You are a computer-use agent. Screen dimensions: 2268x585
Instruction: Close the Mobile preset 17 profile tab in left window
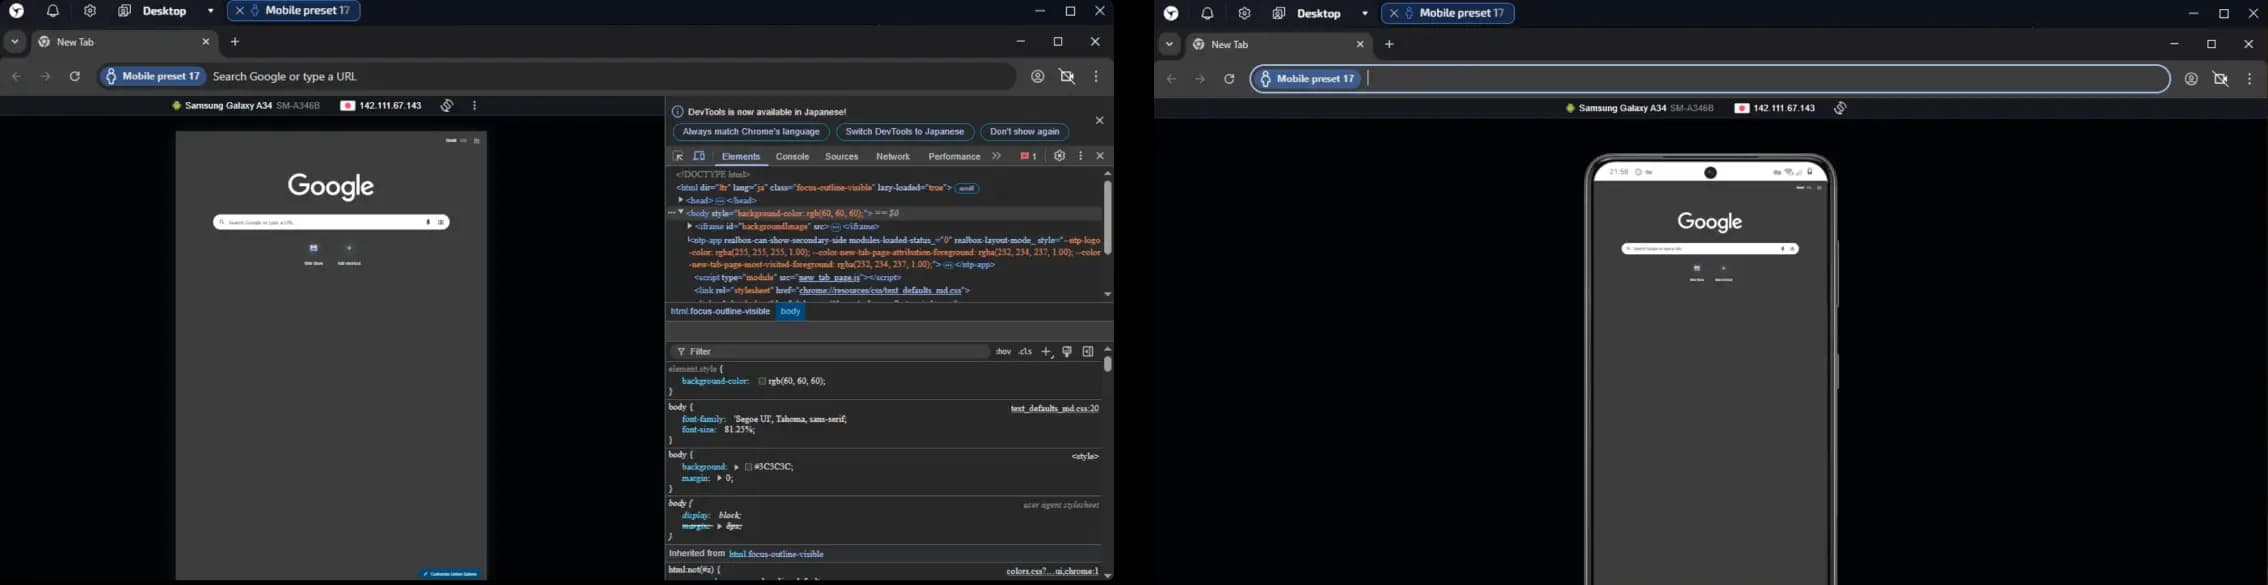point(240,11)
